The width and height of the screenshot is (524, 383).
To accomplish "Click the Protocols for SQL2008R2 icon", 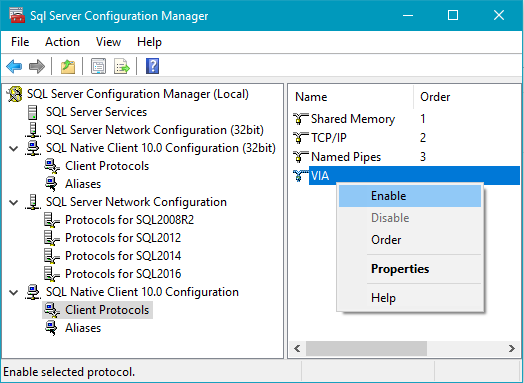I will (52, 220).
